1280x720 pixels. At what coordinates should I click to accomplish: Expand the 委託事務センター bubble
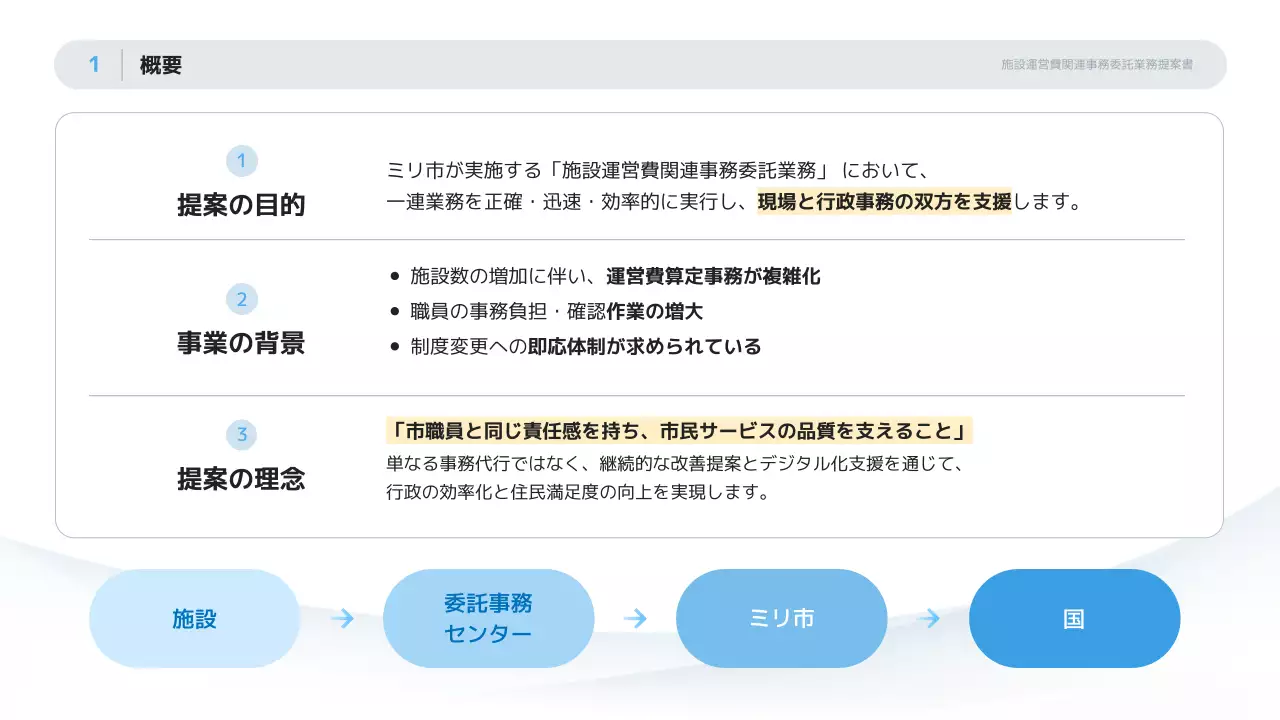click(488, 618)
